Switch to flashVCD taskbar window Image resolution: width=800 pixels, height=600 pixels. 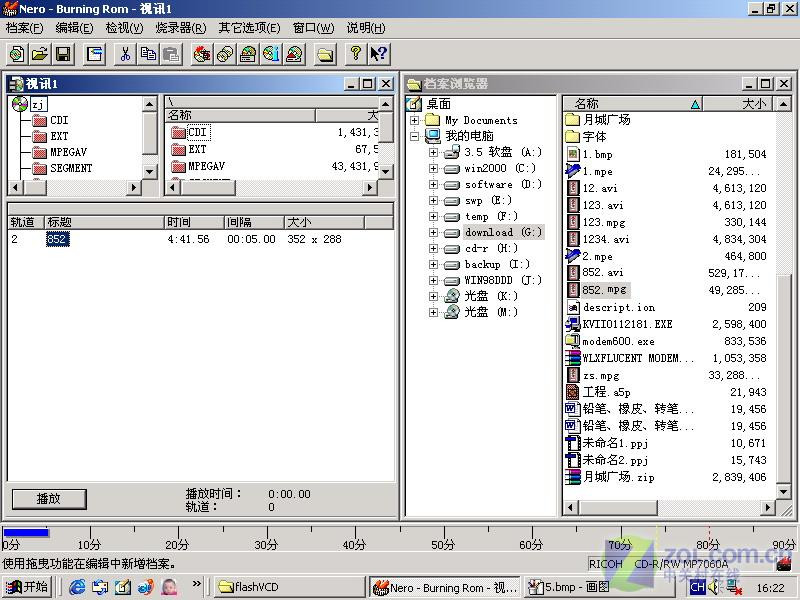pos(289,587)
